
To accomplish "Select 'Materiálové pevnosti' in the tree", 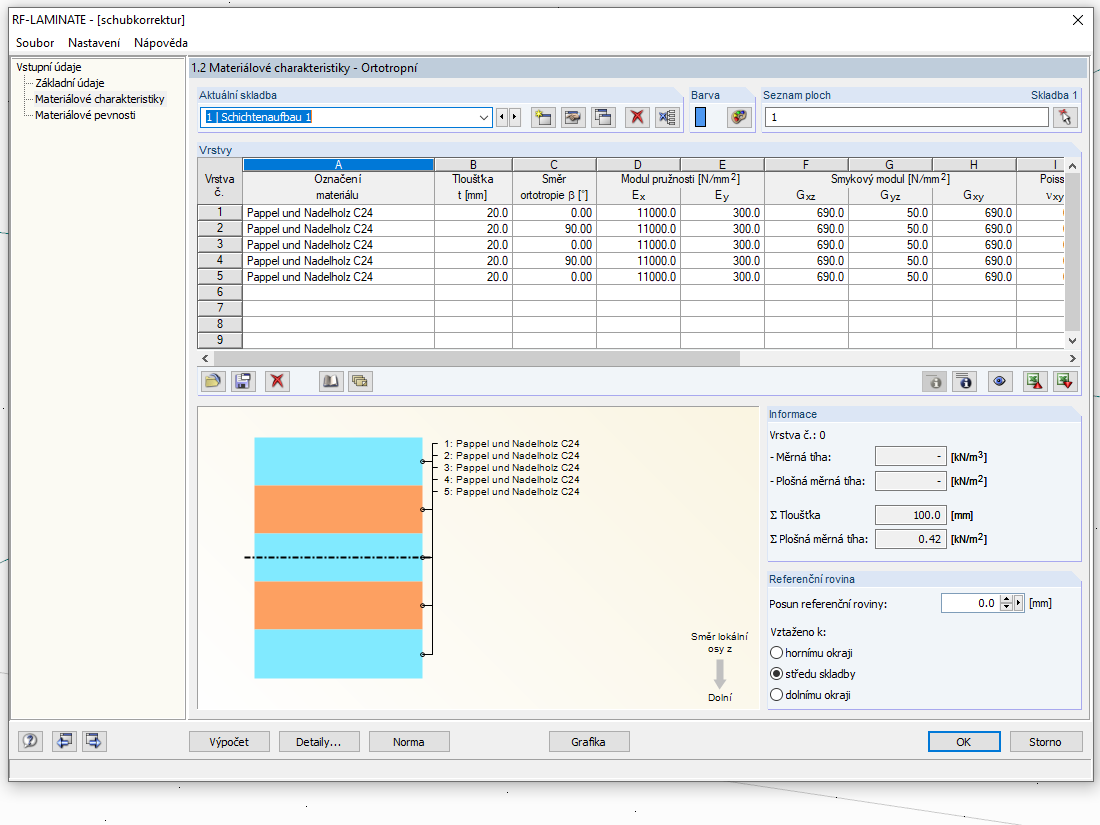I will 85,115.
